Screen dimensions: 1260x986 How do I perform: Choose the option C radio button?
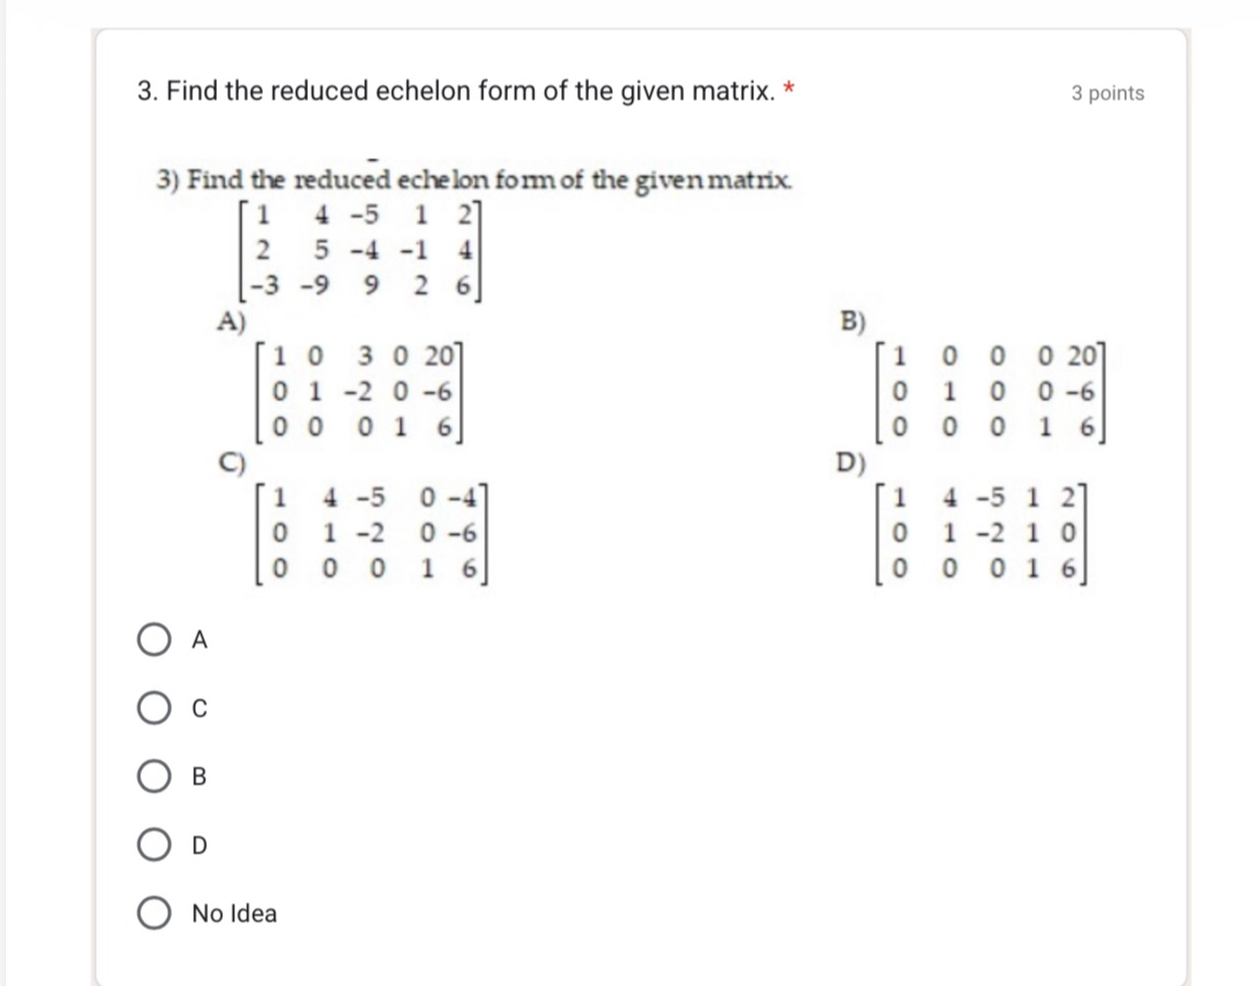tap(154, 708)
